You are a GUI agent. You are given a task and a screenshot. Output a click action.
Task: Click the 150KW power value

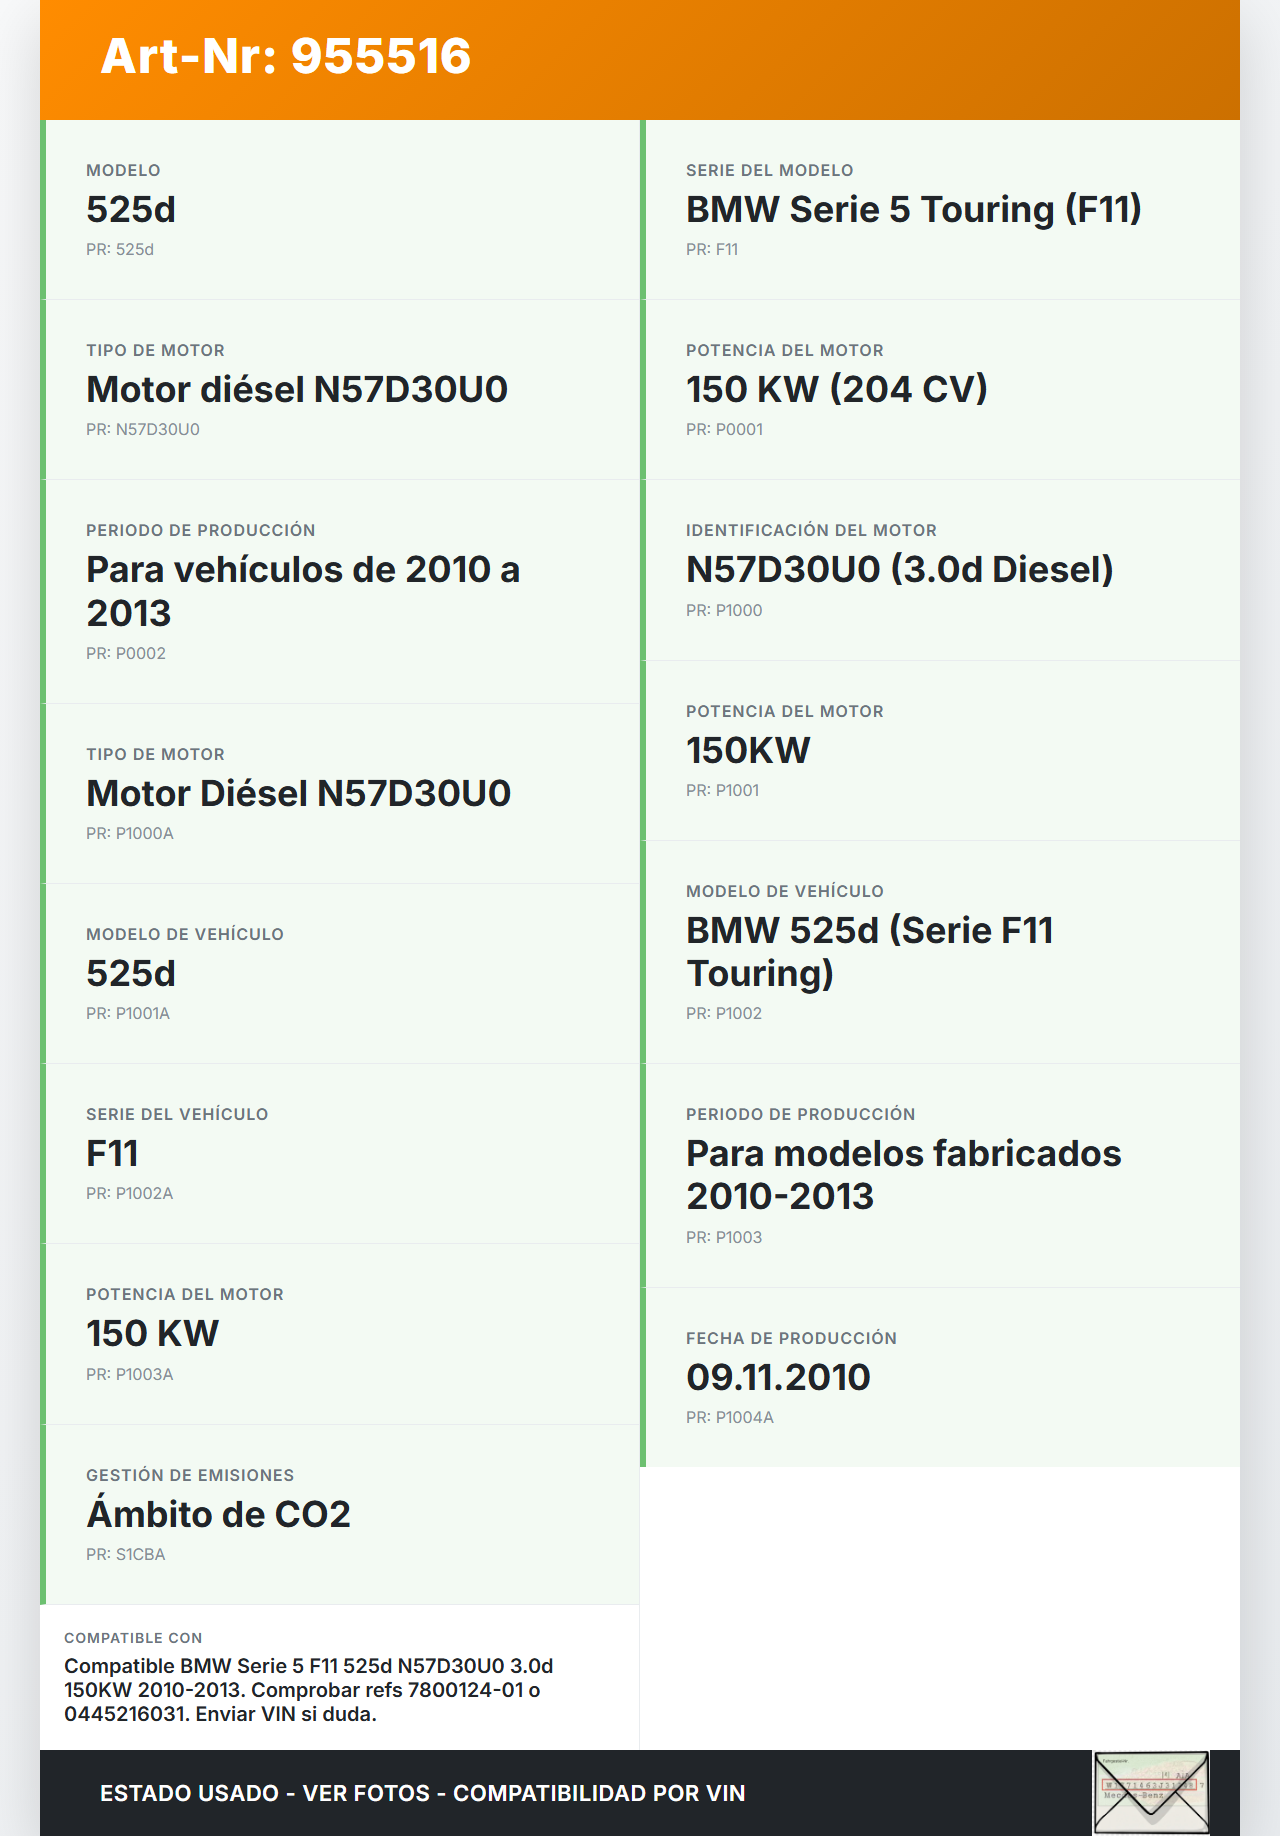click(748, 751)
